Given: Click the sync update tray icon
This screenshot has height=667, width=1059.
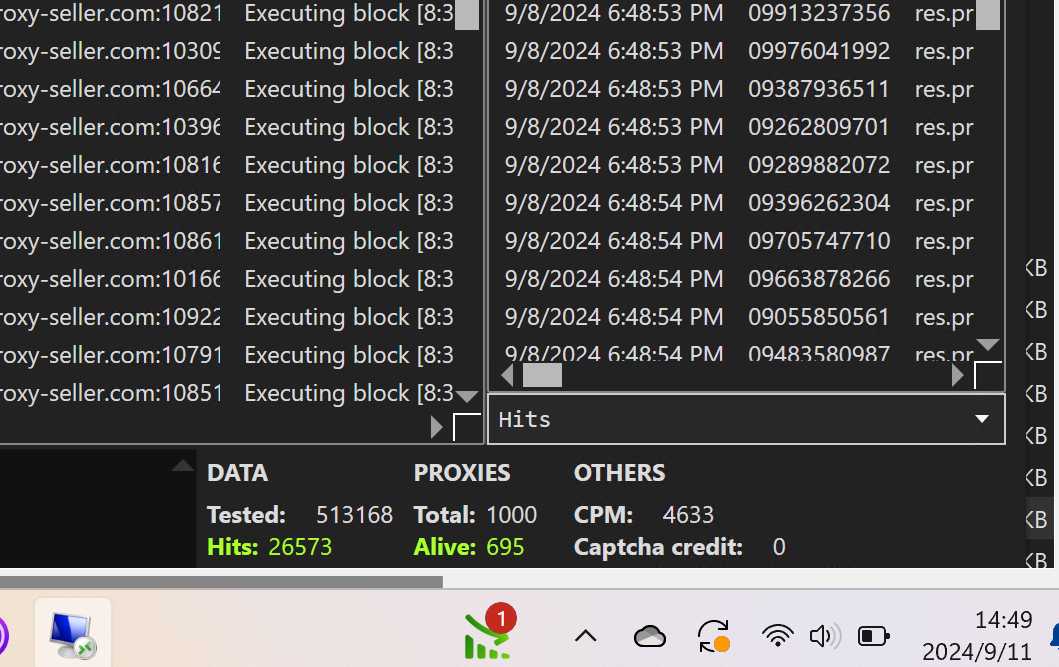Looking at the screenshot, I should pos(714,637).
